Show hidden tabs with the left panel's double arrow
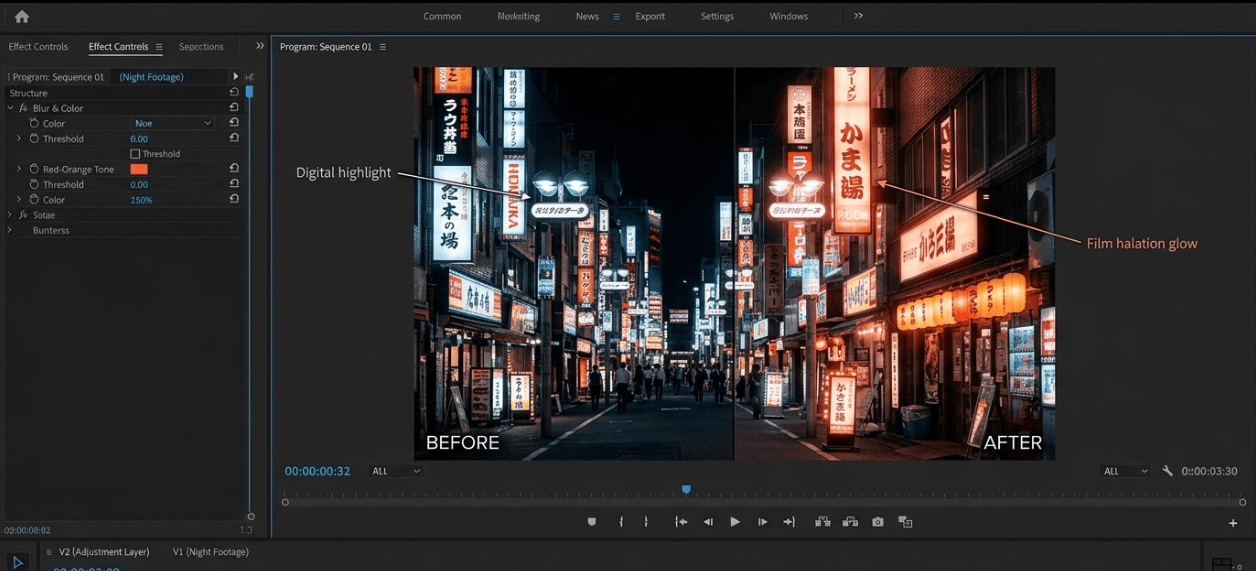Viewport: 1256px width, 571px height. coord(260,46)
